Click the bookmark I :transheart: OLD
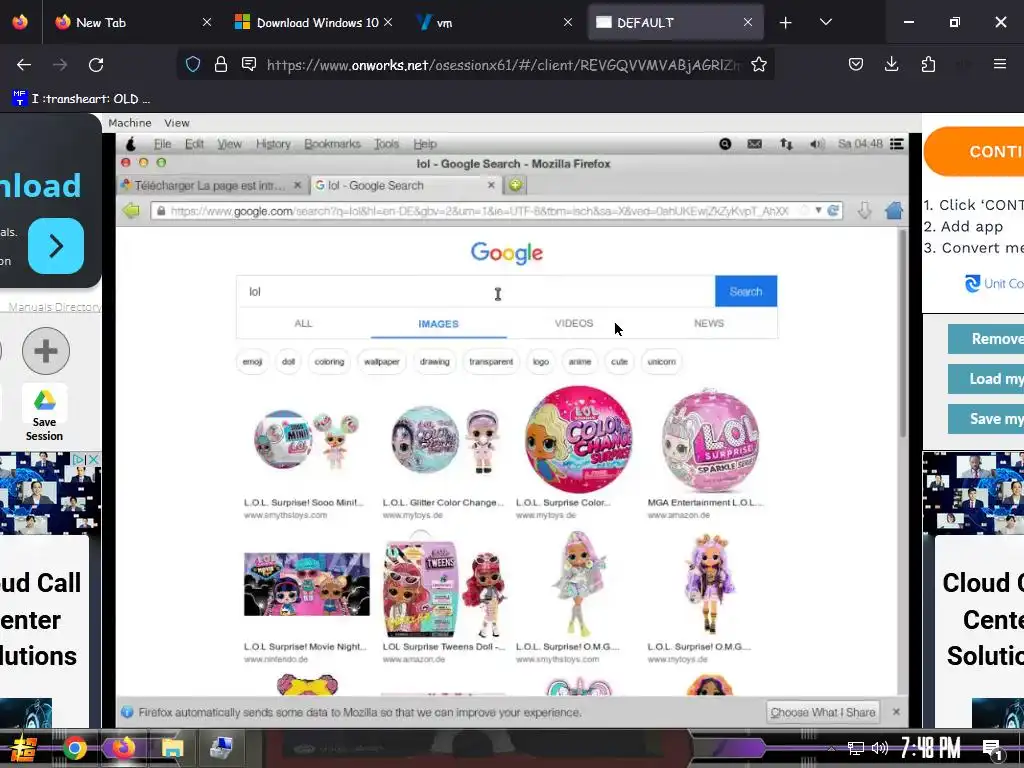 (x=82, y=99)
